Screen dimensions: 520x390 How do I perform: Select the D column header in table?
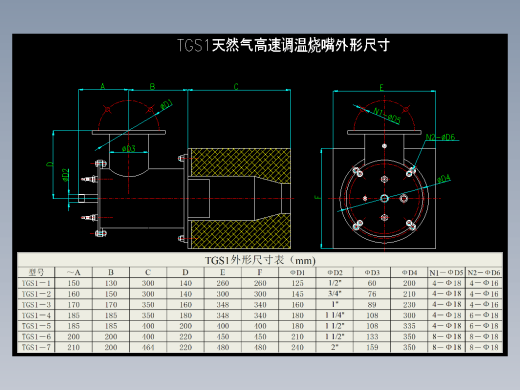185,272
